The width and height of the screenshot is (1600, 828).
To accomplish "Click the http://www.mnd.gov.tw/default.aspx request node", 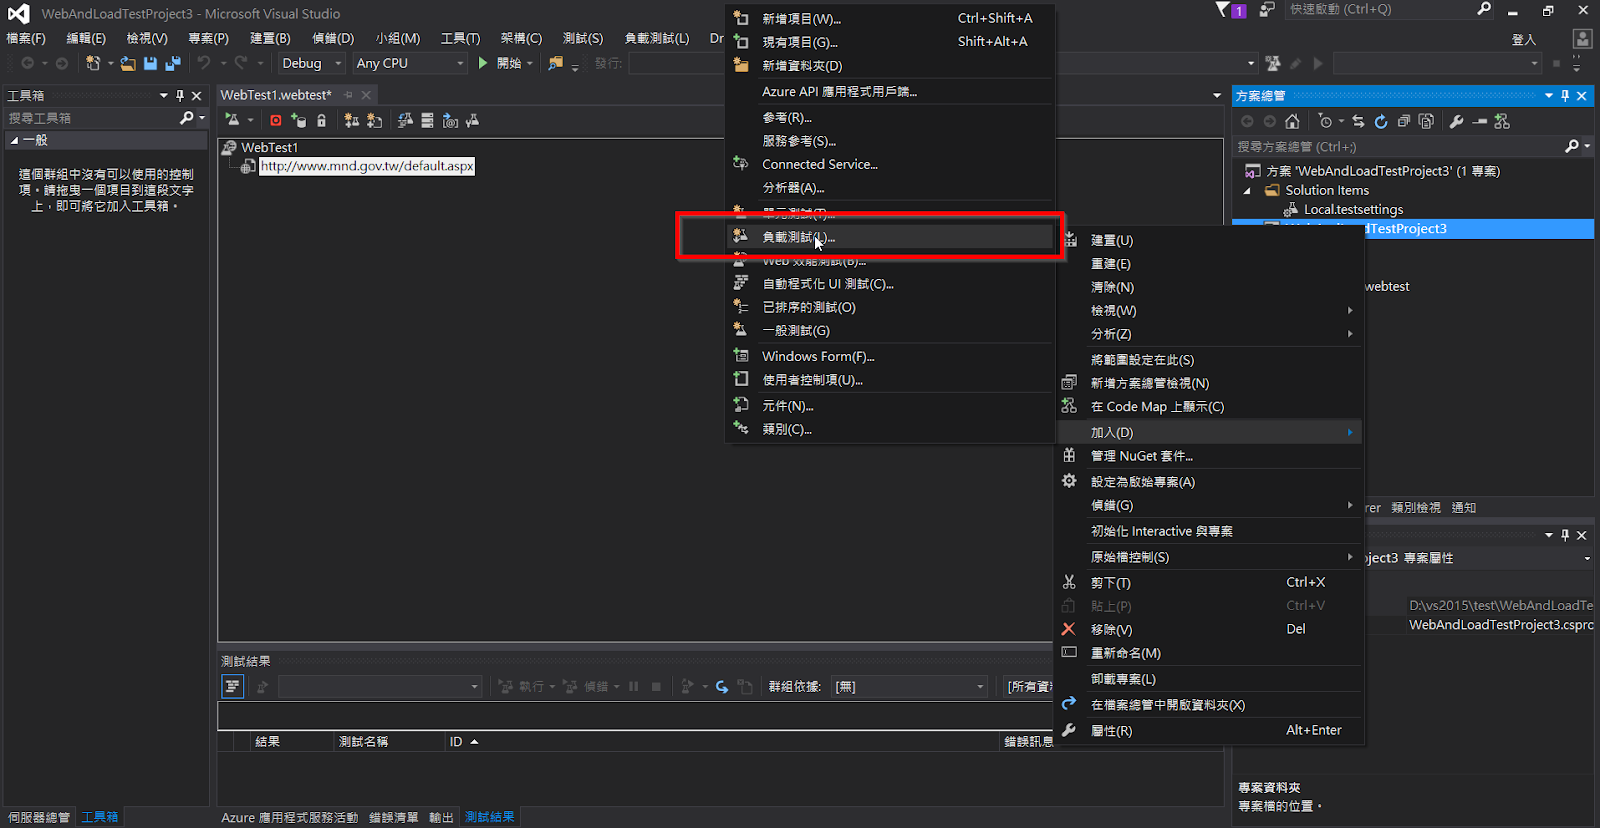I will (367, 166).
